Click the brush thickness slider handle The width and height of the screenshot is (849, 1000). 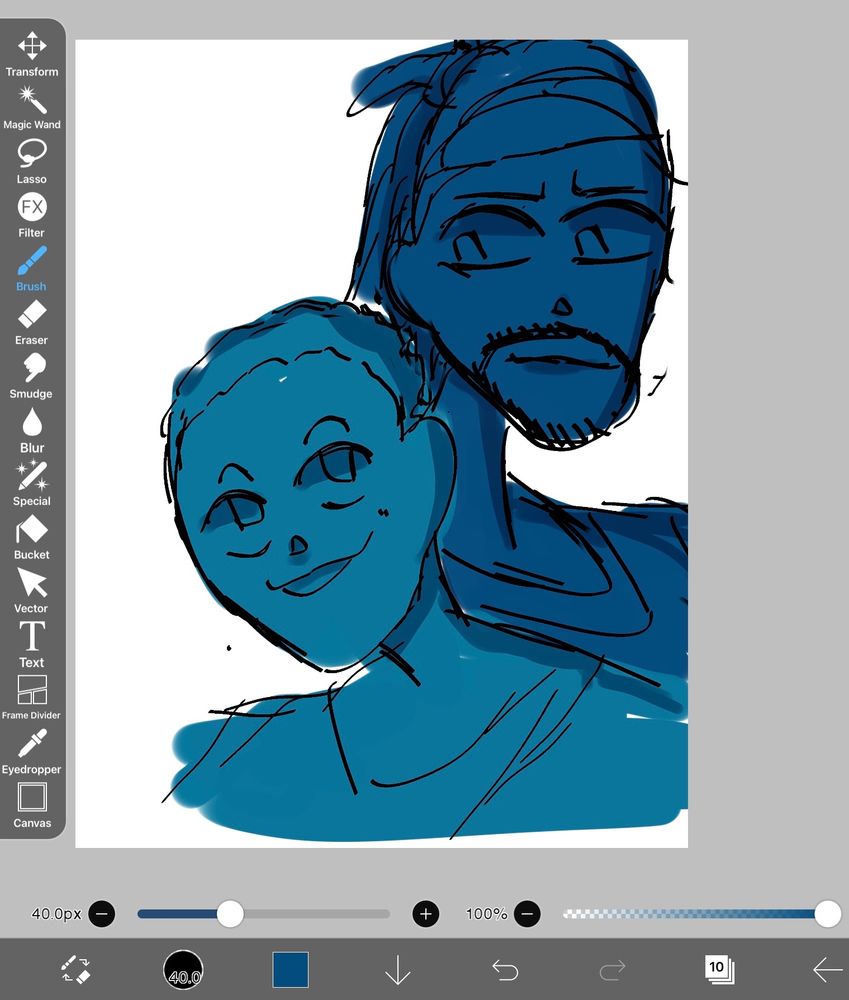[x=230, y=914]
